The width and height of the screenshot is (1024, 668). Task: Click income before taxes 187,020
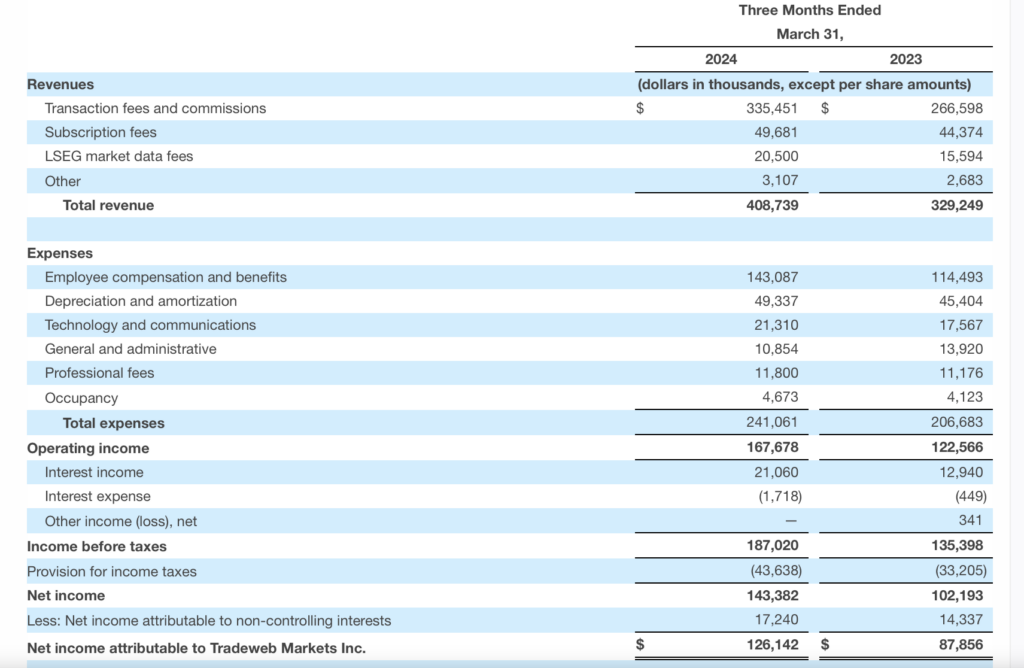(x=772, y=546)
